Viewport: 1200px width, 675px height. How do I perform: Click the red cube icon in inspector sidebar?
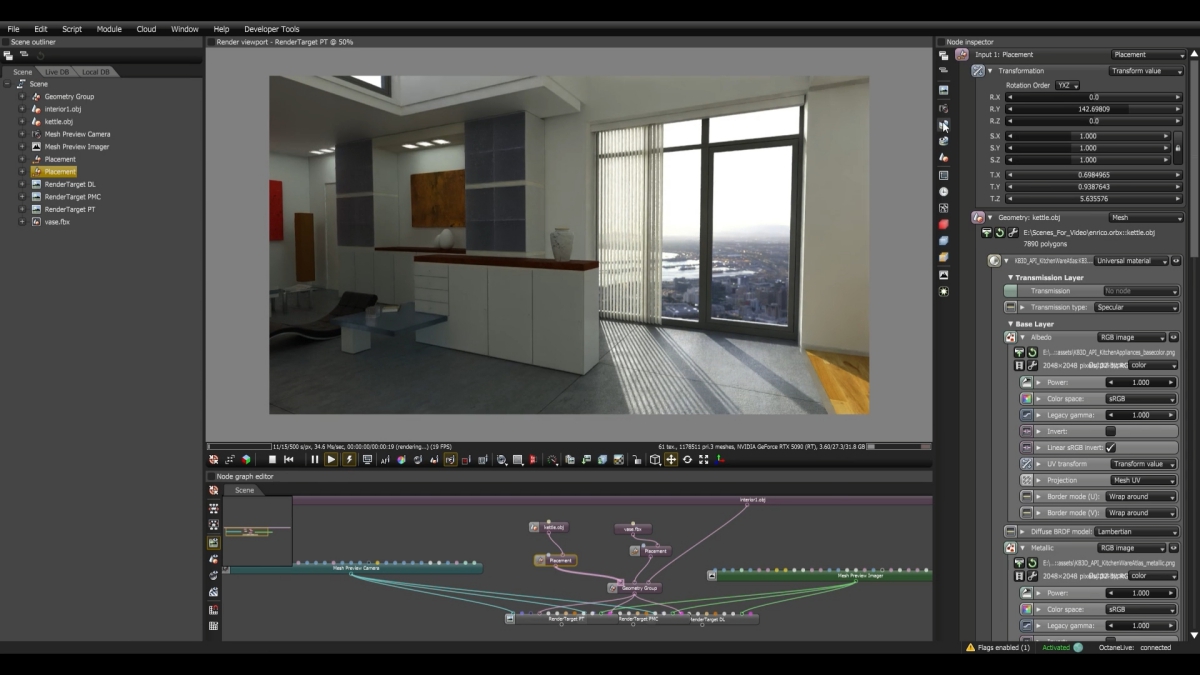click(x=943, y=224)
